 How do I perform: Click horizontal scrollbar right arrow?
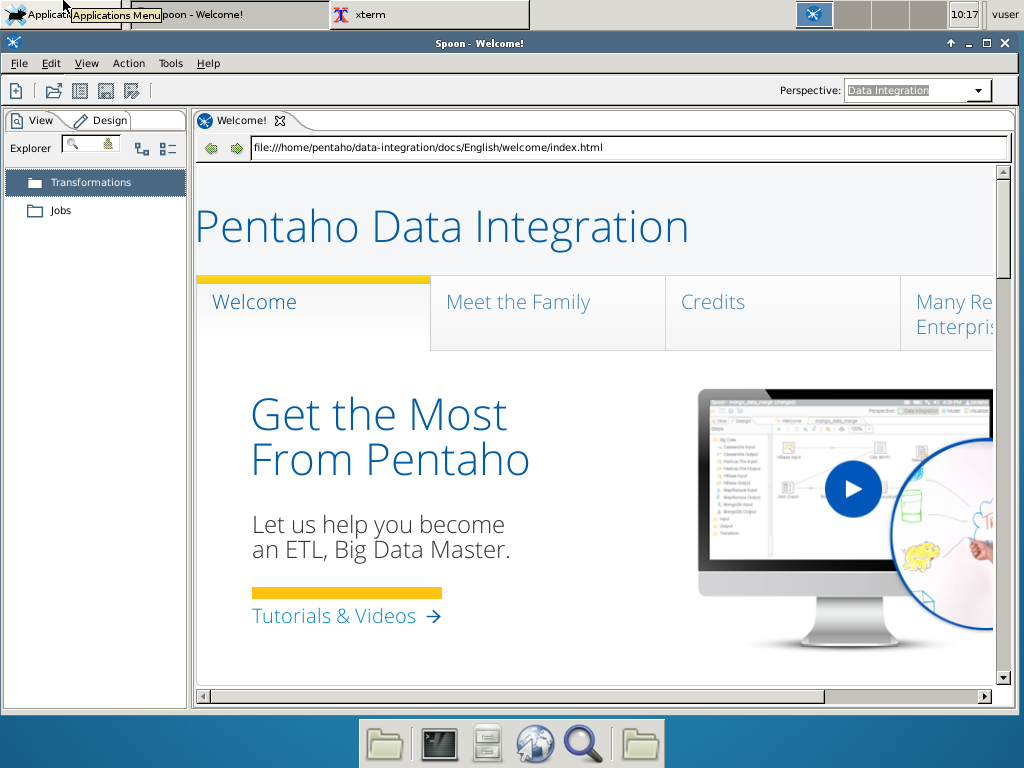point(985,697)
